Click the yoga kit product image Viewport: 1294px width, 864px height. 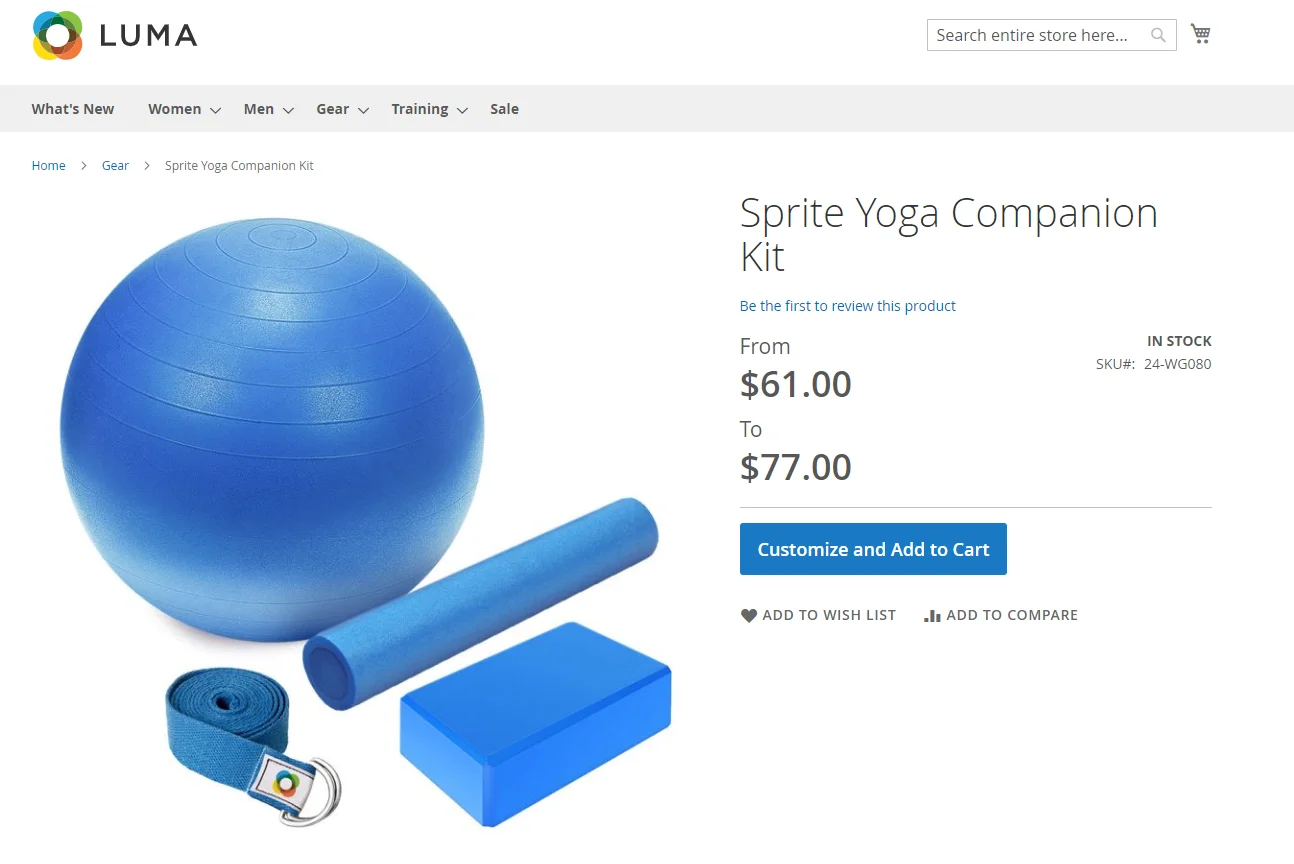pyautogui.click(x=366, y=522)
